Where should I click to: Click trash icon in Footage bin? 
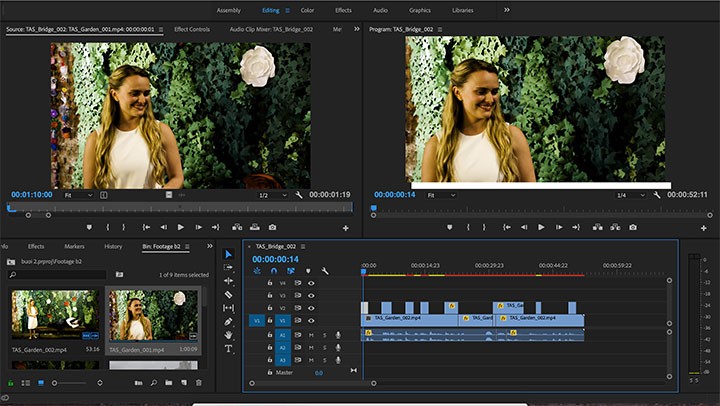[199, 383]
